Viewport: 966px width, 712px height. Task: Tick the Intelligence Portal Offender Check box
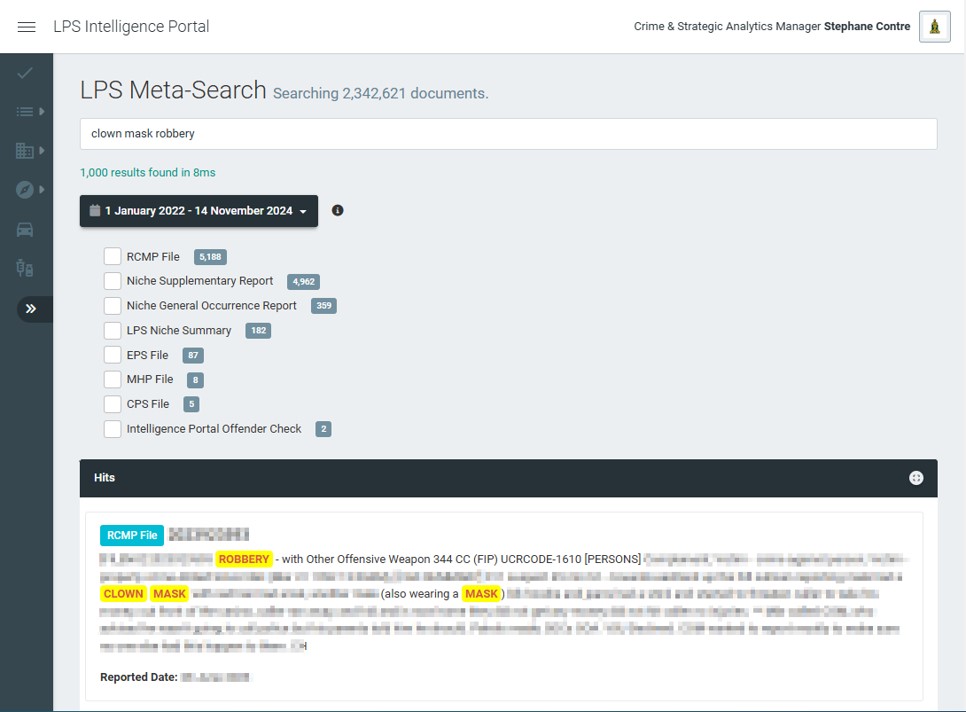112,429
